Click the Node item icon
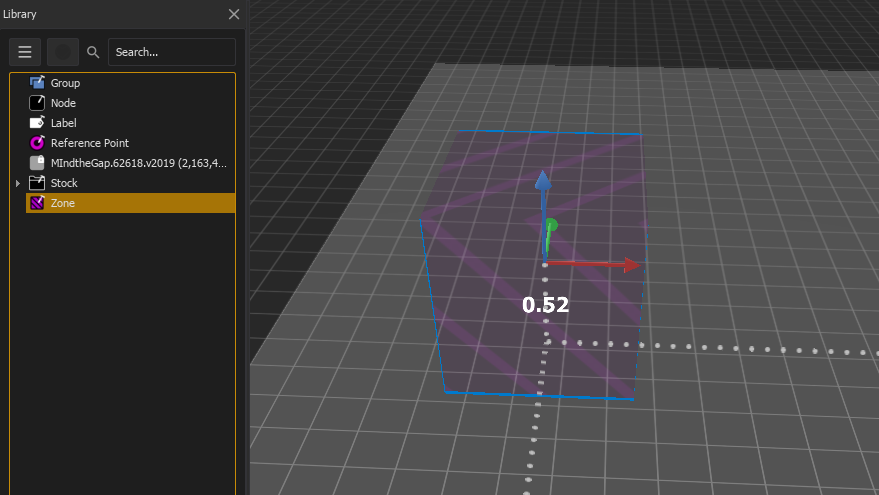This screenshot has height=495, width=879. pos(37,103)
